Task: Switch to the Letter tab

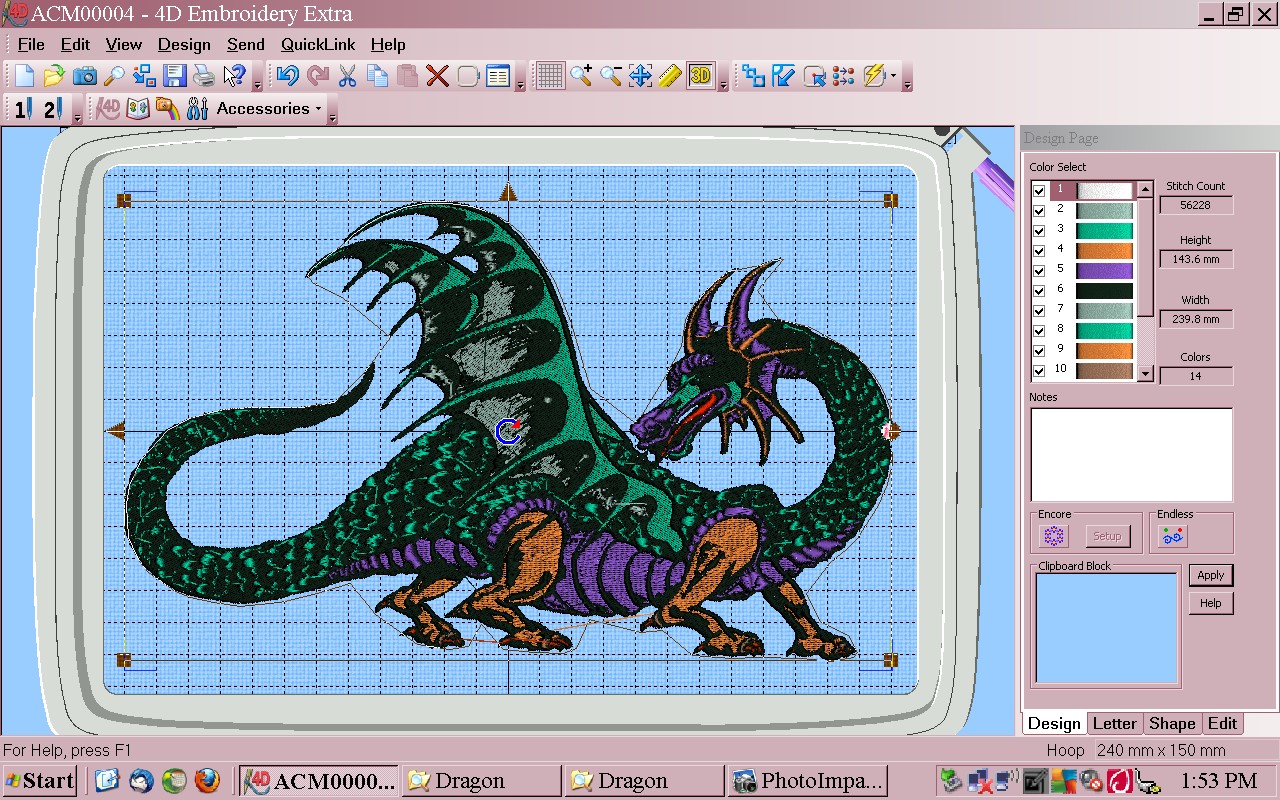Action: click(x=1114, y=723)
